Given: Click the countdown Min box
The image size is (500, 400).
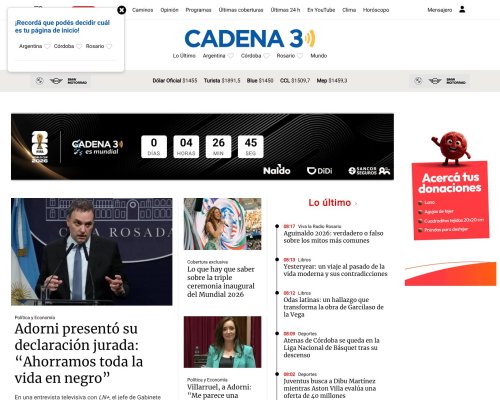Looking at the screenshot, I should (218, 147).
